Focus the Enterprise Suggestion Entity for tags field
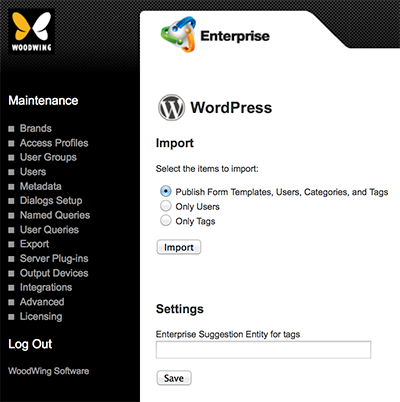The height and width of the screenshot is (402, 400). pyautogui.click(x=263, y=350)
